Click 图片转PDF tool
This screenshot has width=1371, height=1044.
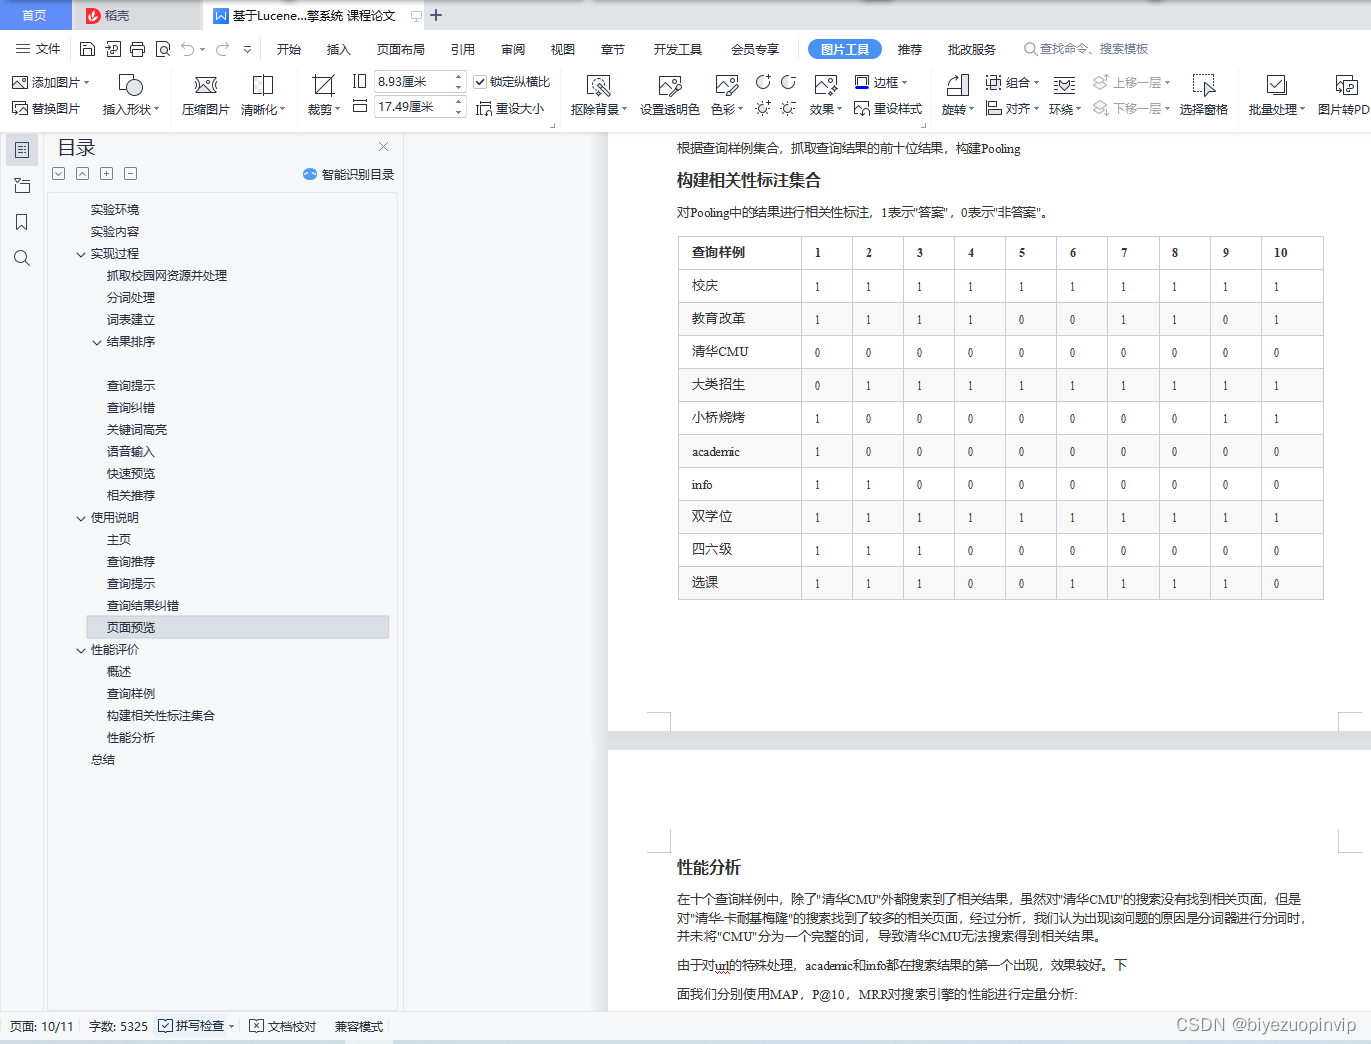click(x=1343, y=95)
